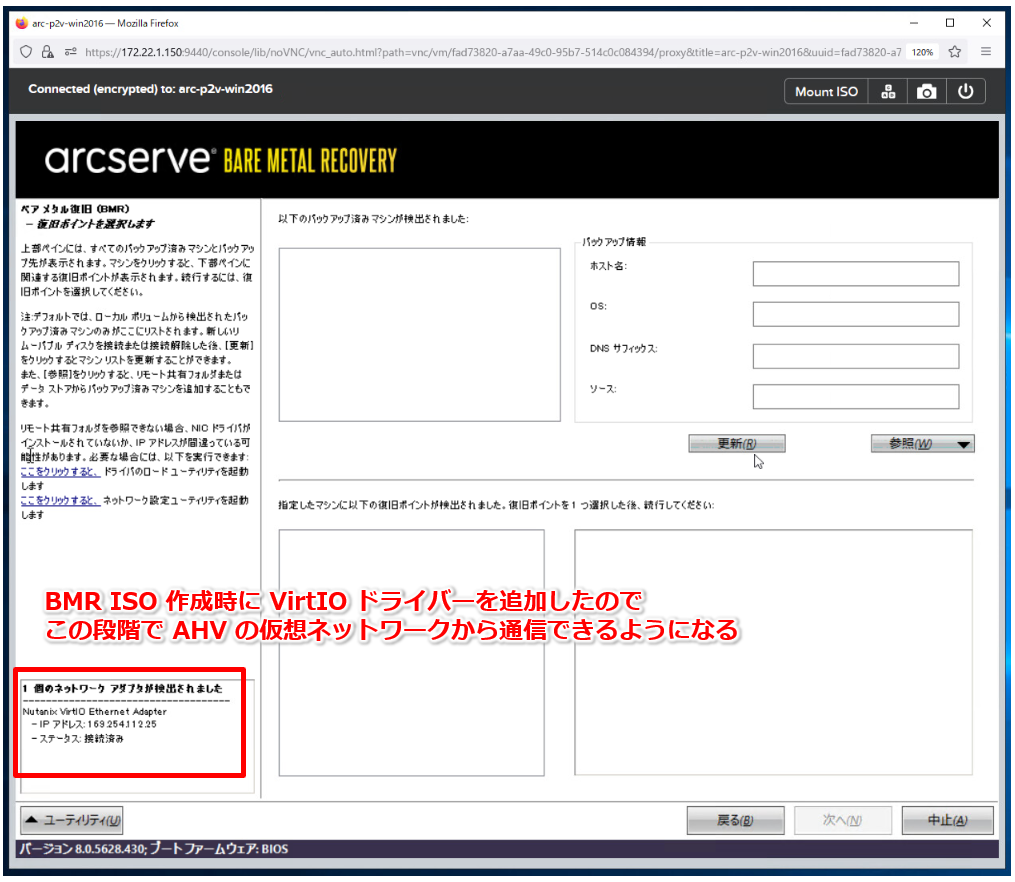Click the 戻る(B) back button

[735, 820]
